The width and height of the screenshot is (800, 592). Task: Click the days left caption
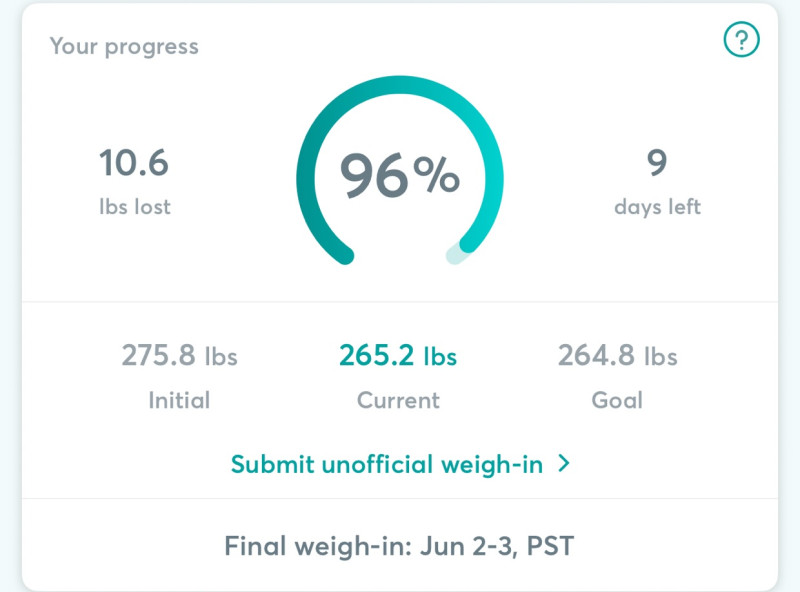click(x=657, y=207)
